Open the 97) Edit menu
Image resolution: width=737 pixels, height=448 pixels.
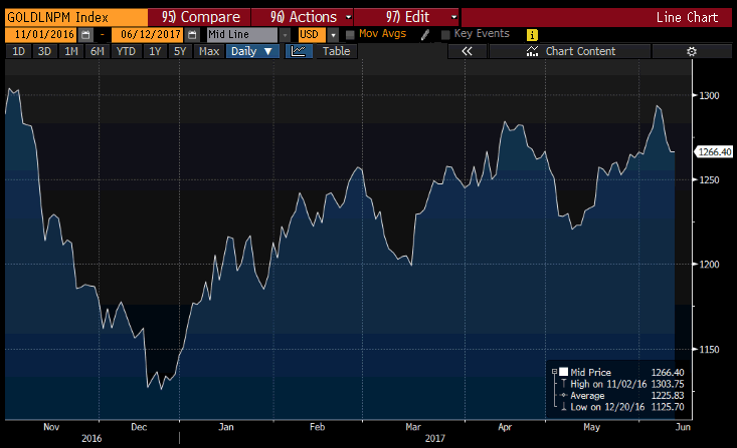click(407, 17)
